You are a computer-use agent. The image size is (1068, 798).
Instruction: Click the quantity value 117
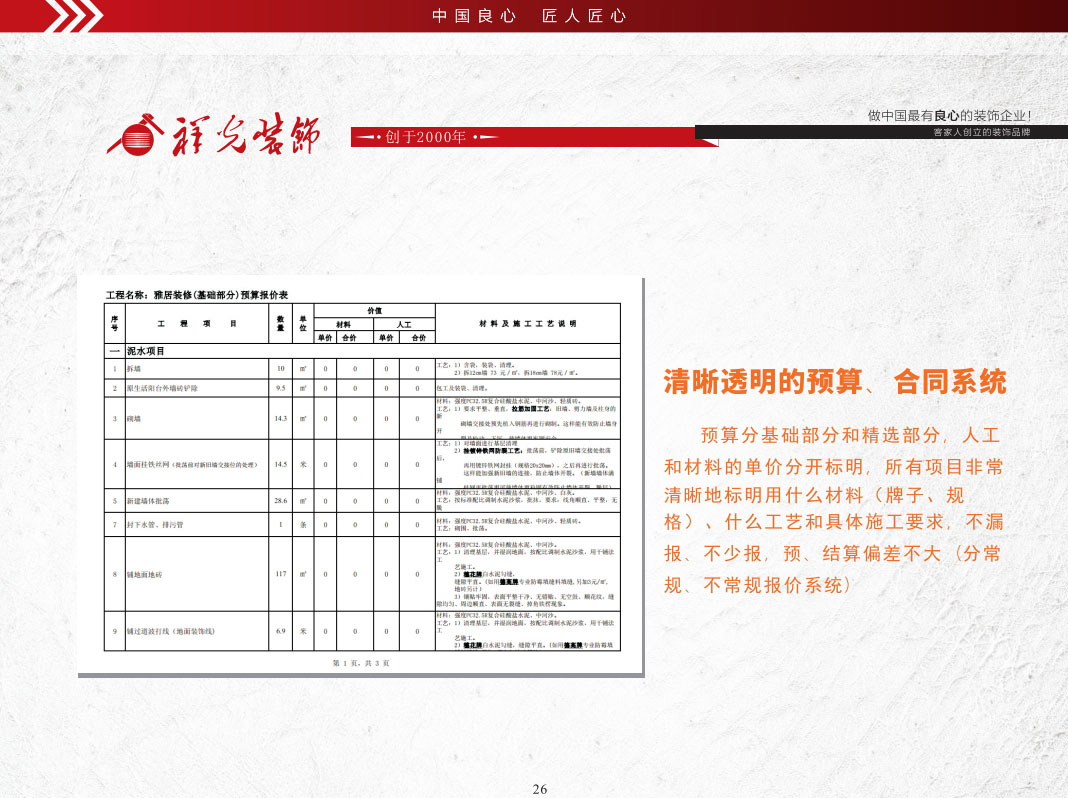tap(281, 574)
